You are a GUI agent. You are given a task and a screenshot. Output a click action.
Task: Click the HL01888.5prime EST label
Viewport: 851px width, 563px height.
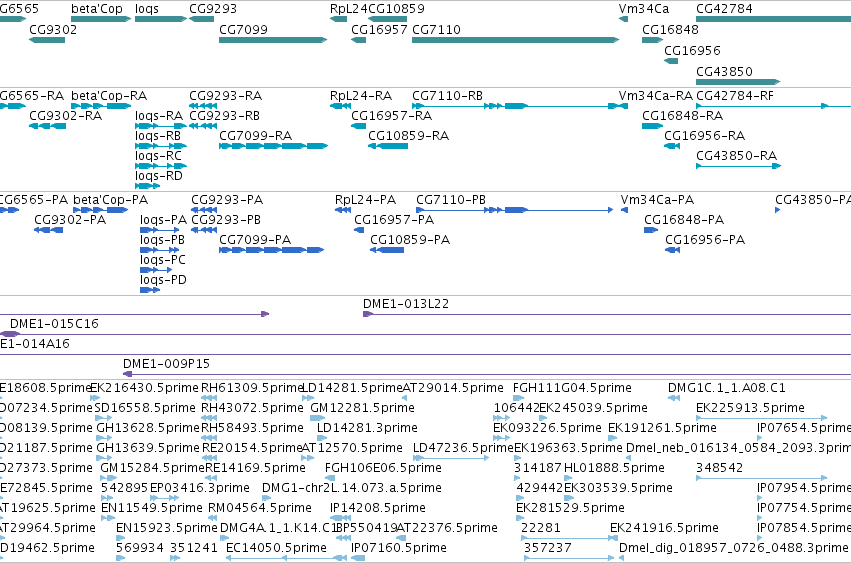click(614, 468)
